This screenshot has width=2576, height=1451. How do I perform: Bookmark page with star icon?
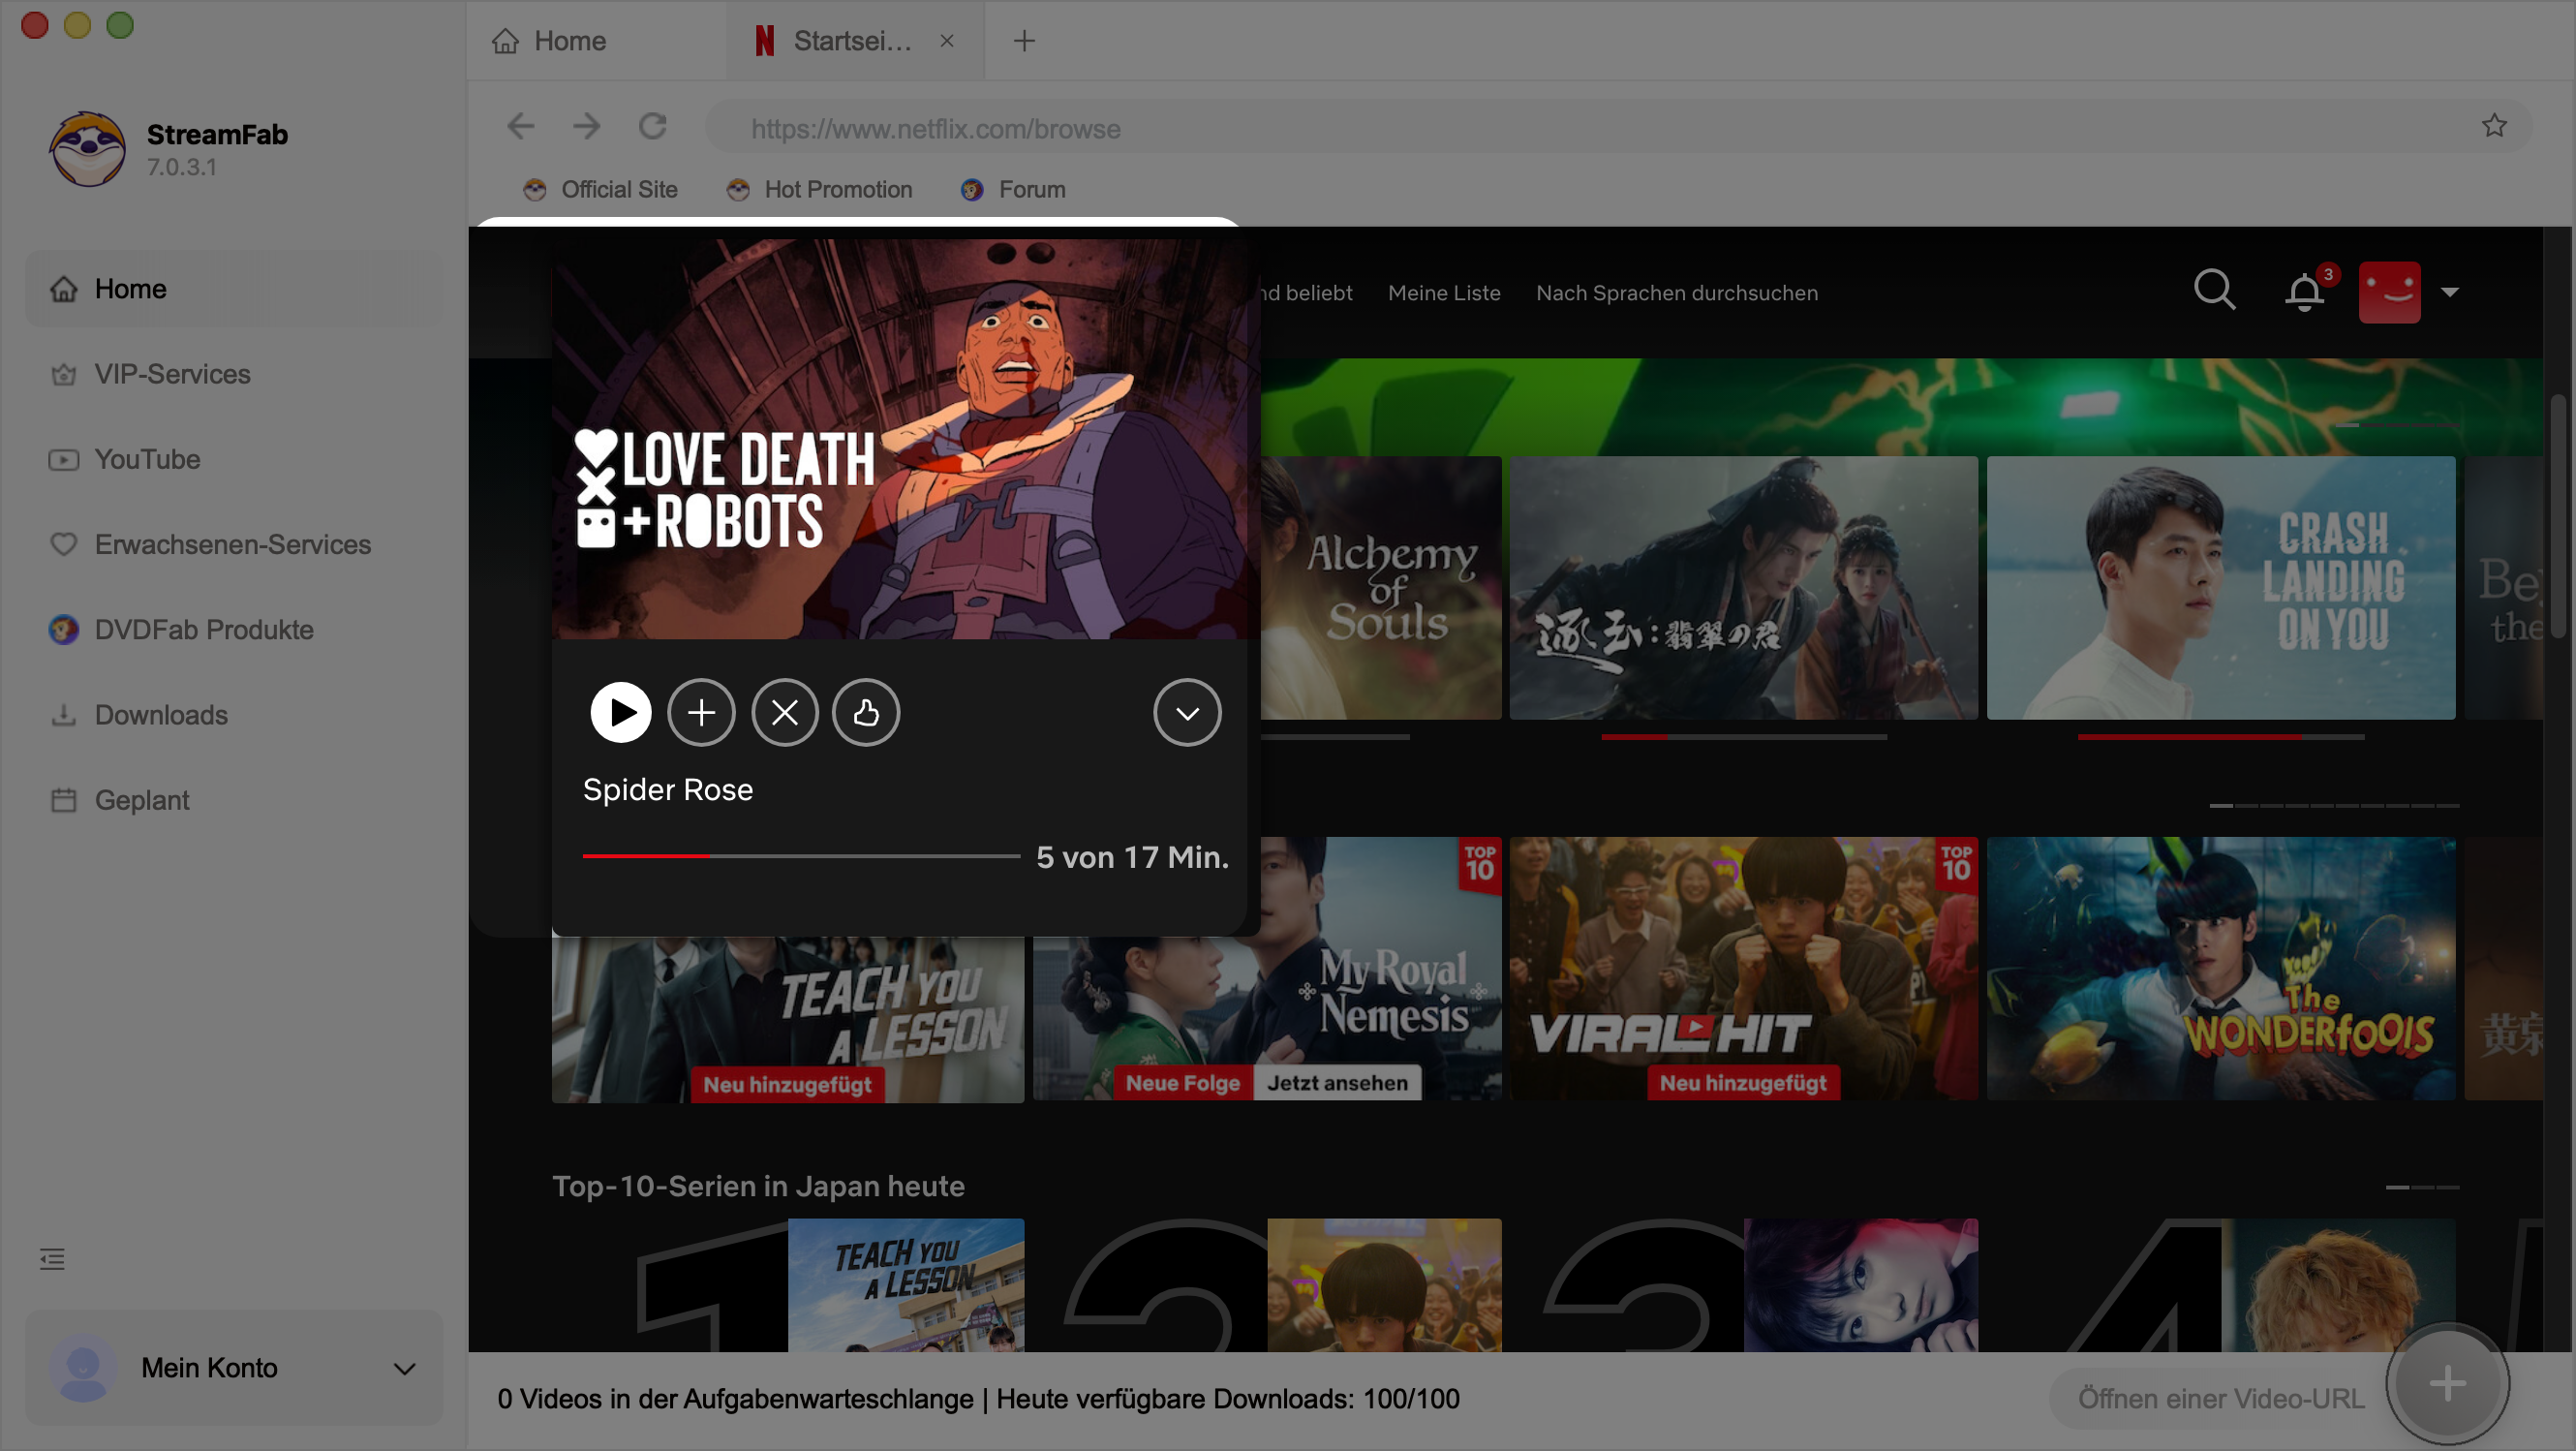point(2493,126)
